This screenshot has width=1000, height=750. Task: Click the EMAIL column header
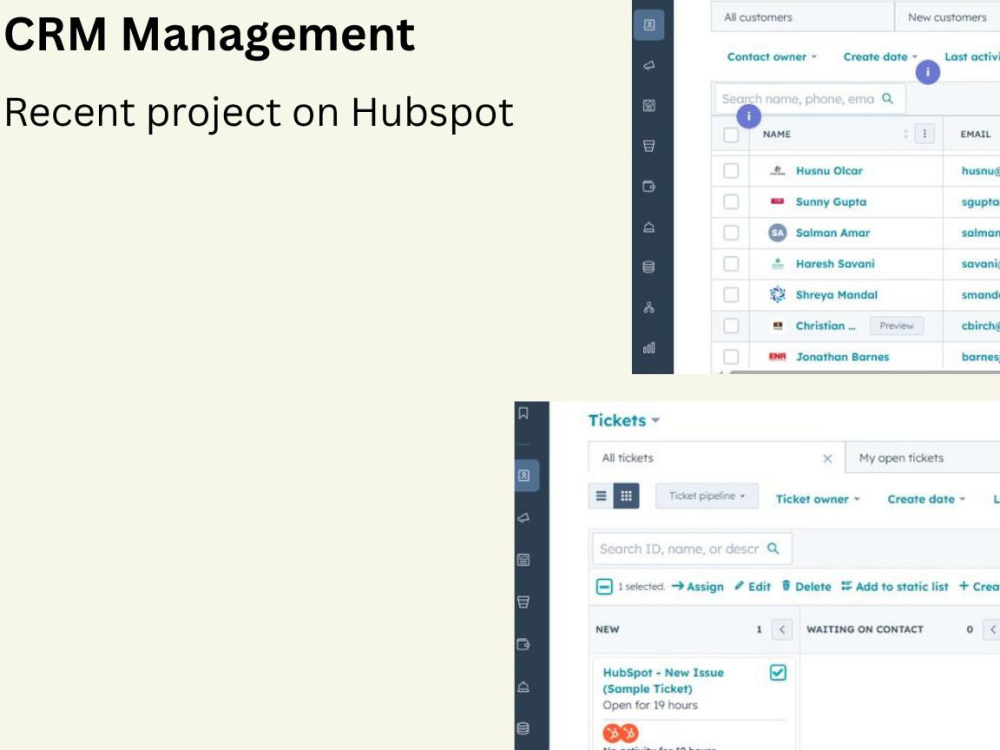[975, 134]
